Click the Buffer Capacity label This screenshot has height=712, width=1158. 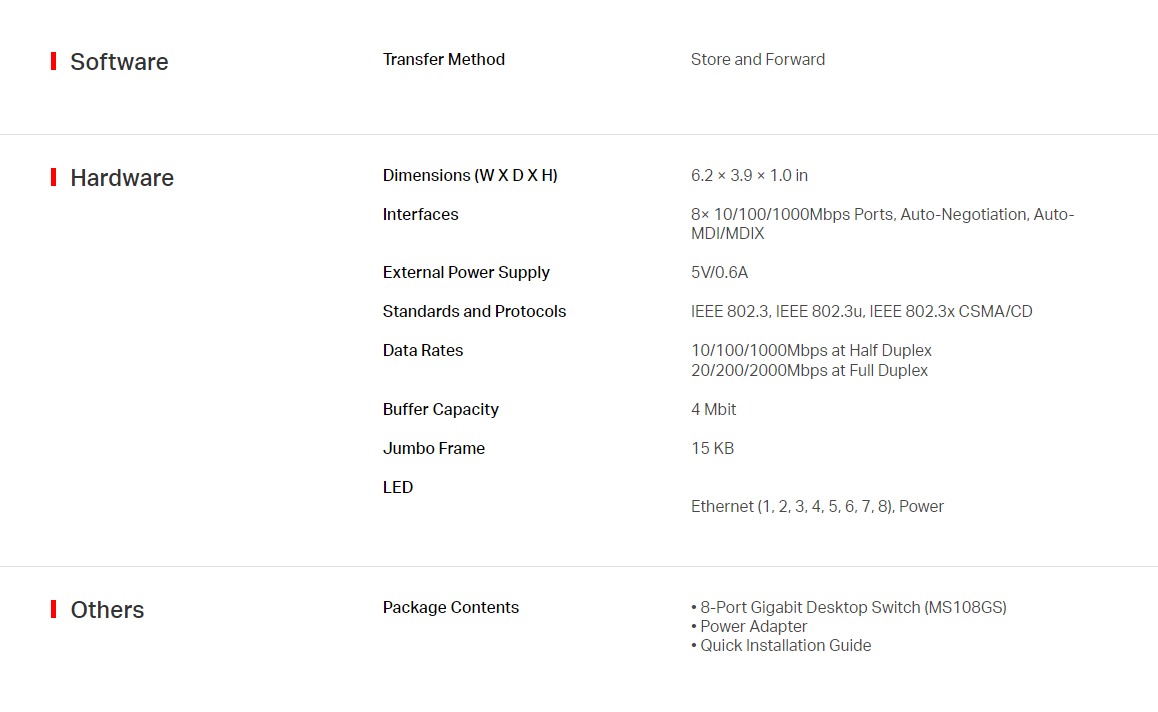pos(440,409)
